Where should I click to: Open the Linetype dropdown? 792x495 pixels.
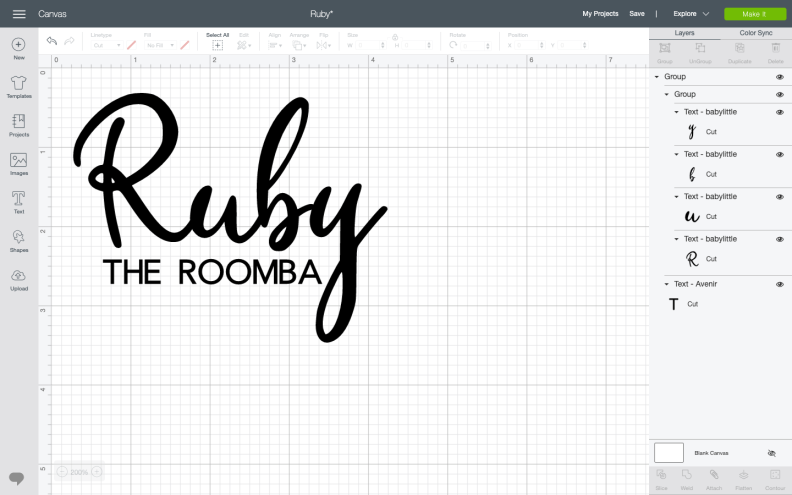(107, 45)
